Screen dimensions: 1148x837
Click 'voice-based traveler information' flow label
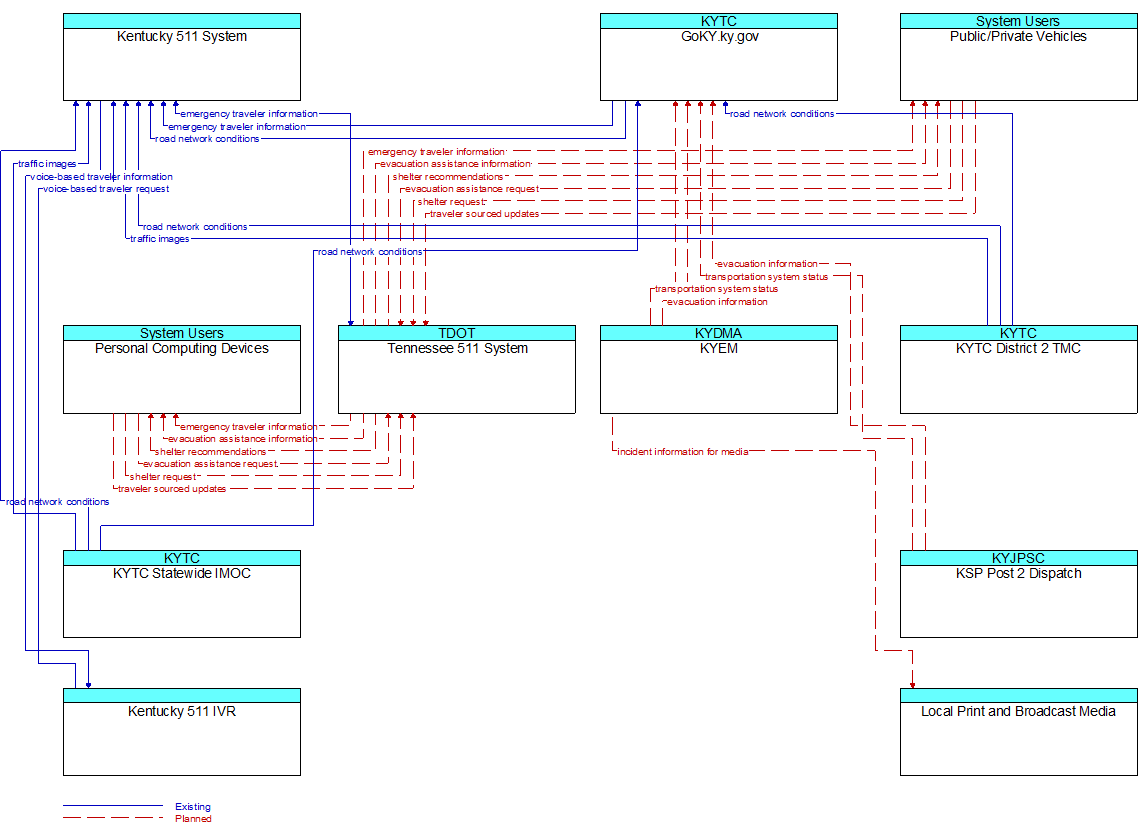pos(101,176)
